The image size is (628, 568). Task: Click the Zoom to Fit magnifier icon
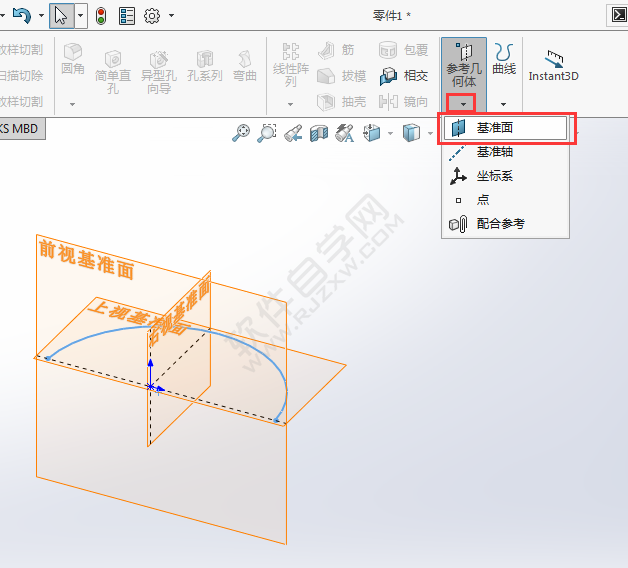click(241, 133)
